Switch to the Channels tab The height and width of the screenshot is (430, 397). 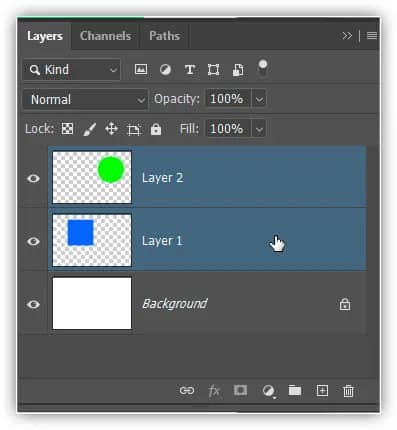(105, 36)
